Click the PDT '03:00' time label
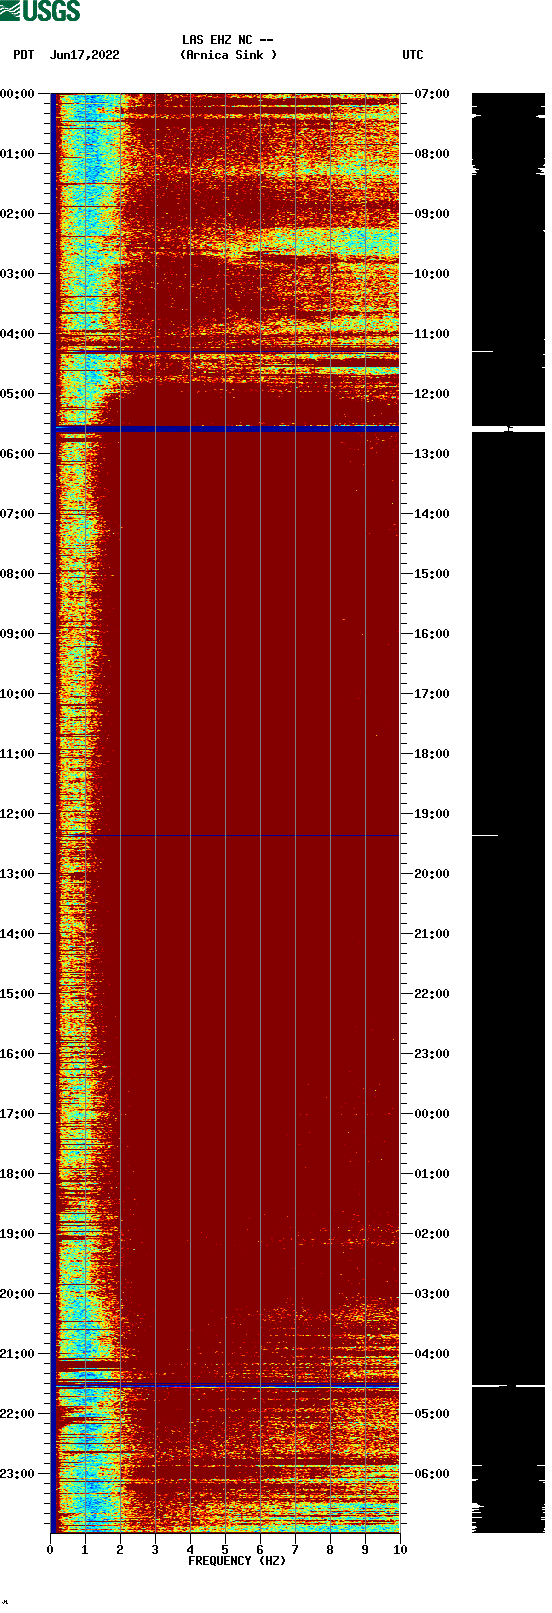Viewport: 552px width, 1613px height. click(18, 274)
